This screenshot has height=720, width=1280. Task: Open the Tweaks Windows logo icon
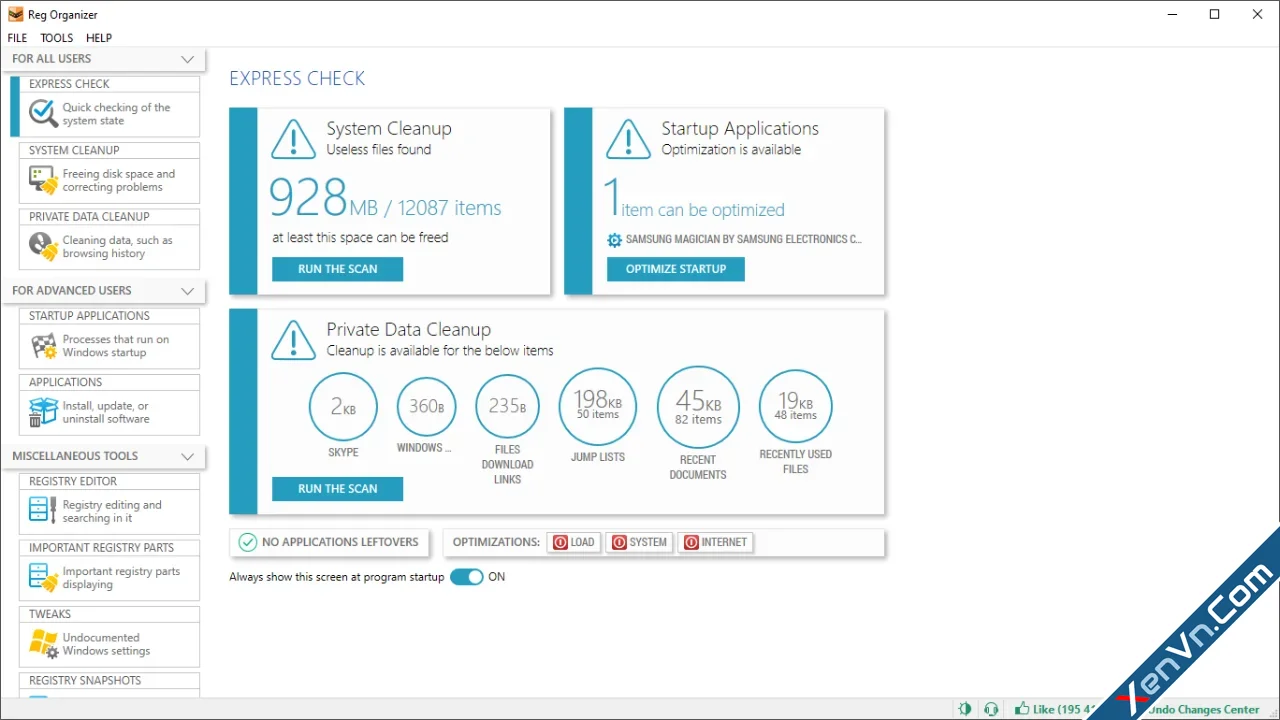point(43,644)
